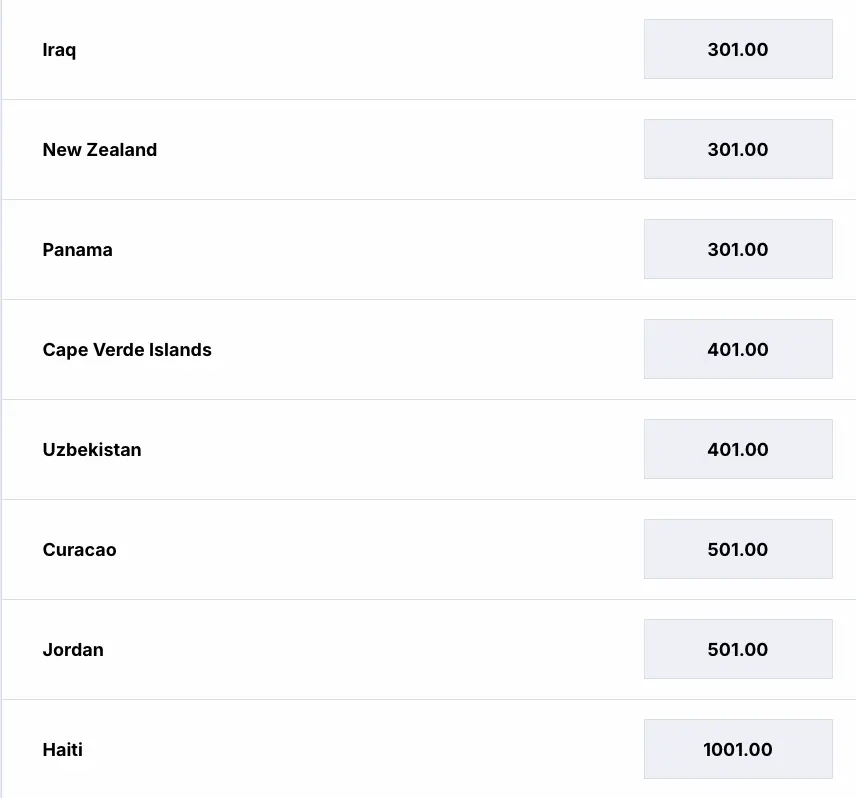Click the New Zealand team name
Image resolution: width=856 pixels, height=798 pixels.
click(100, 150)
